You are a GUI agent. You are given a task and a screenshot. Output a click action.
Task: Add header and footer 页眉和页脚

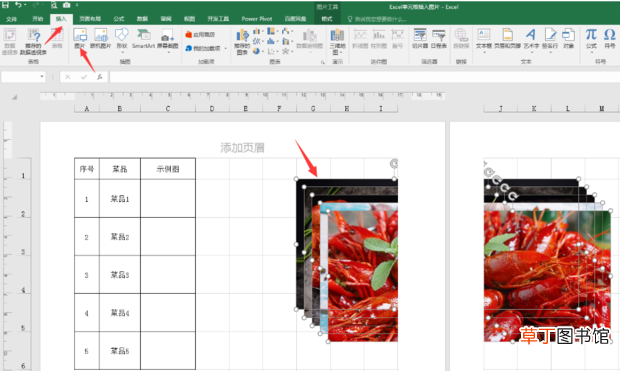click(507, 38)
